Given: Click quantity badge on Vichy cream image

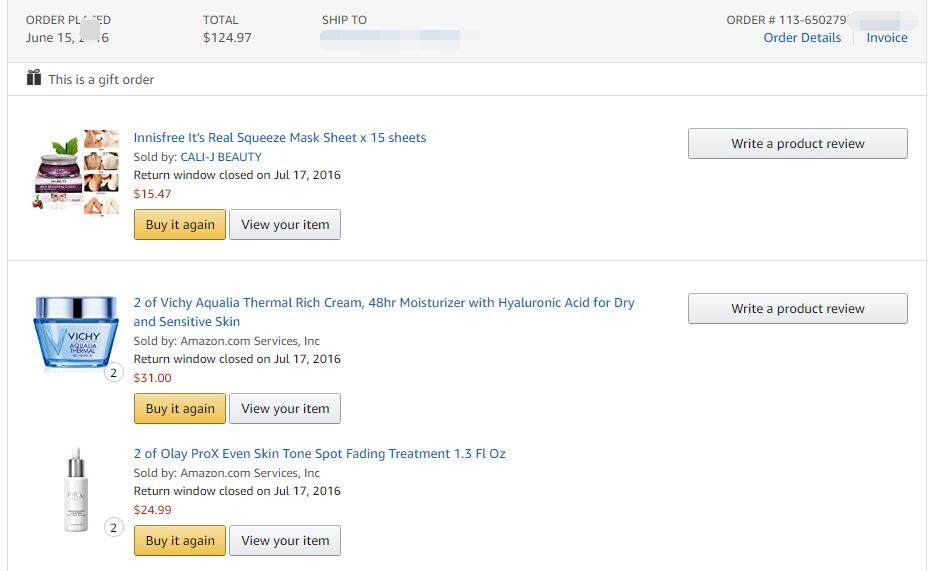Looking at the screenshot, I should pos(113,374).
